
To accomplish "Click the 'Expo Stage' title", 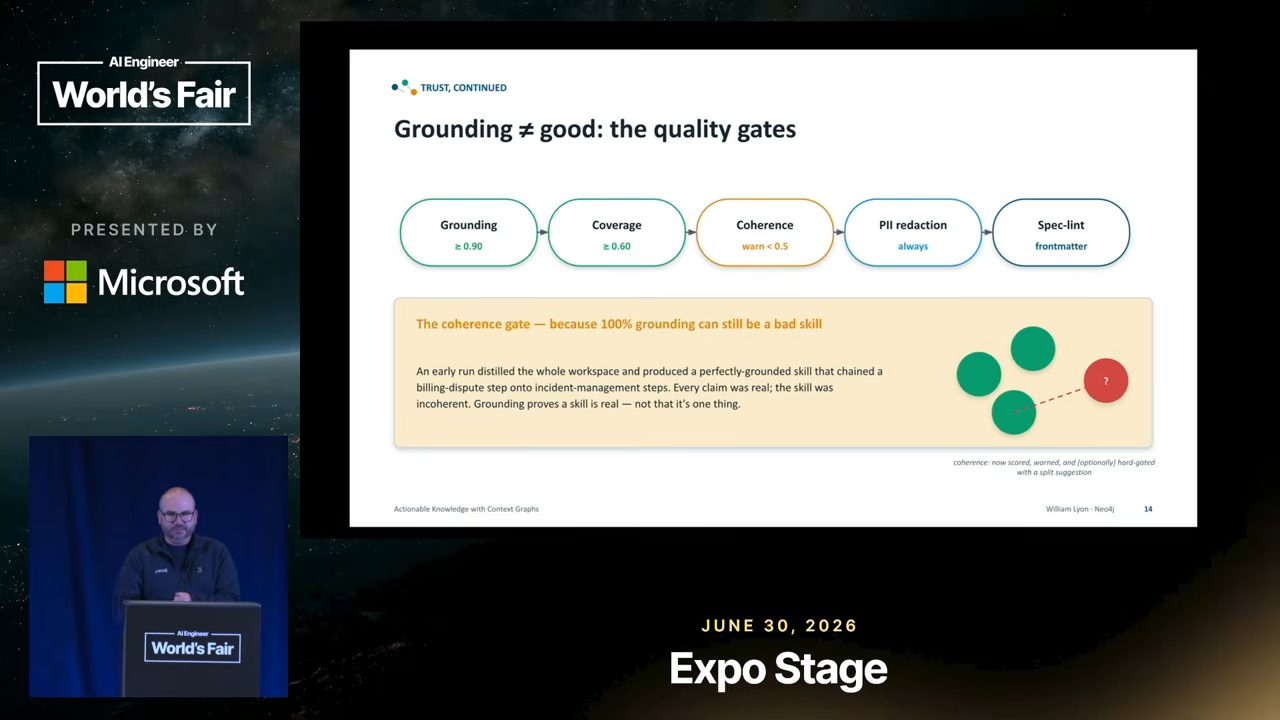I will [778, 669].
